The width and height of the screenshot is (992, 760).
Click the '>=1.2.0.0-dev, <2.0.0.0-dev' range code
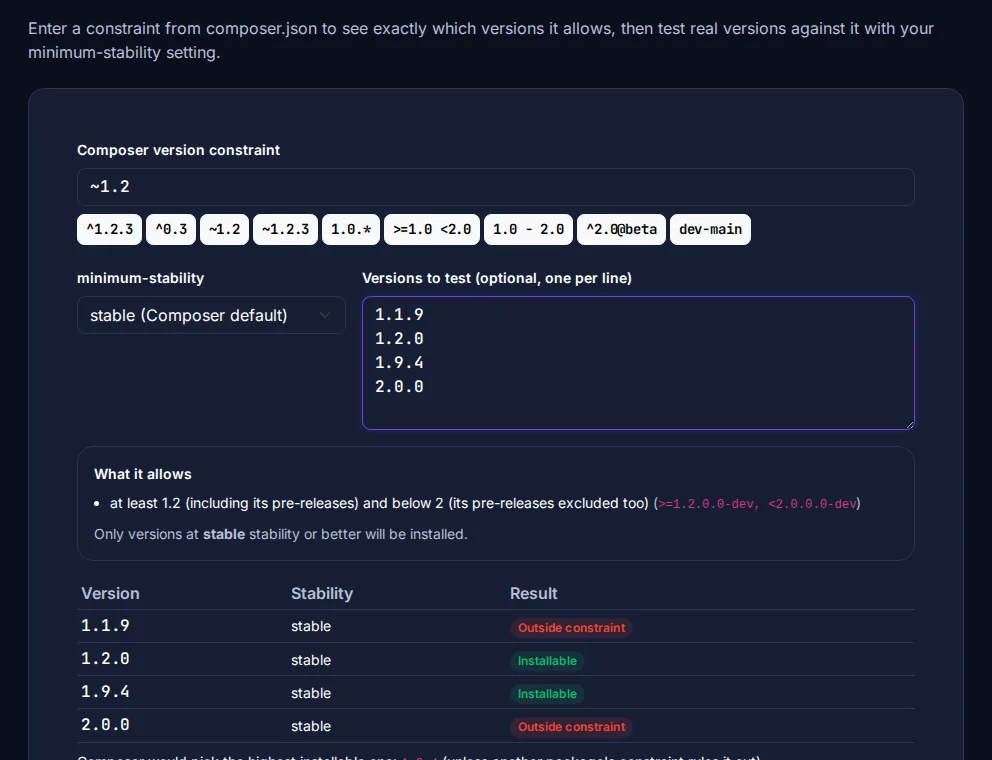click(x=757, y=504)
